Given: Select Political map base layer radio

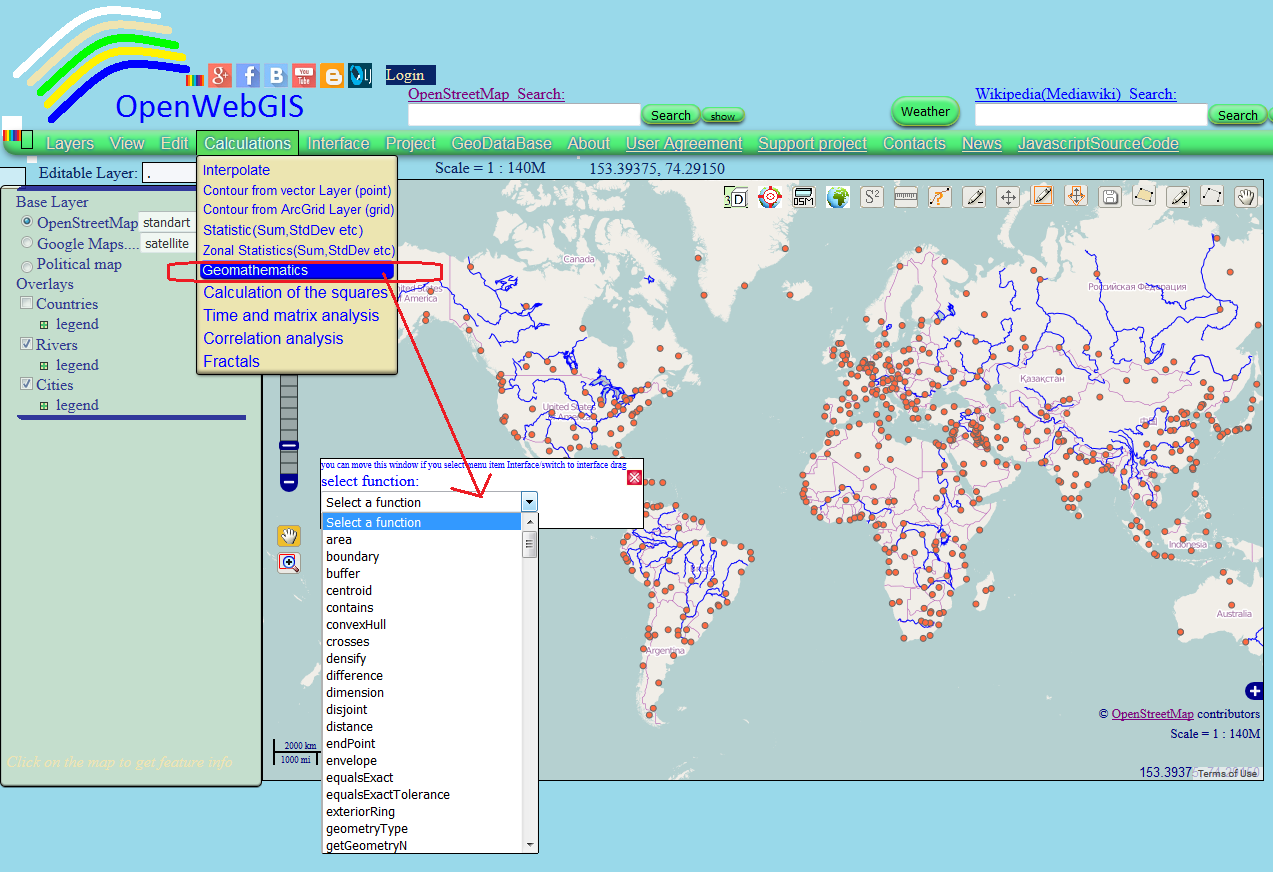Looking at the screenshot, I should point(27,265).
